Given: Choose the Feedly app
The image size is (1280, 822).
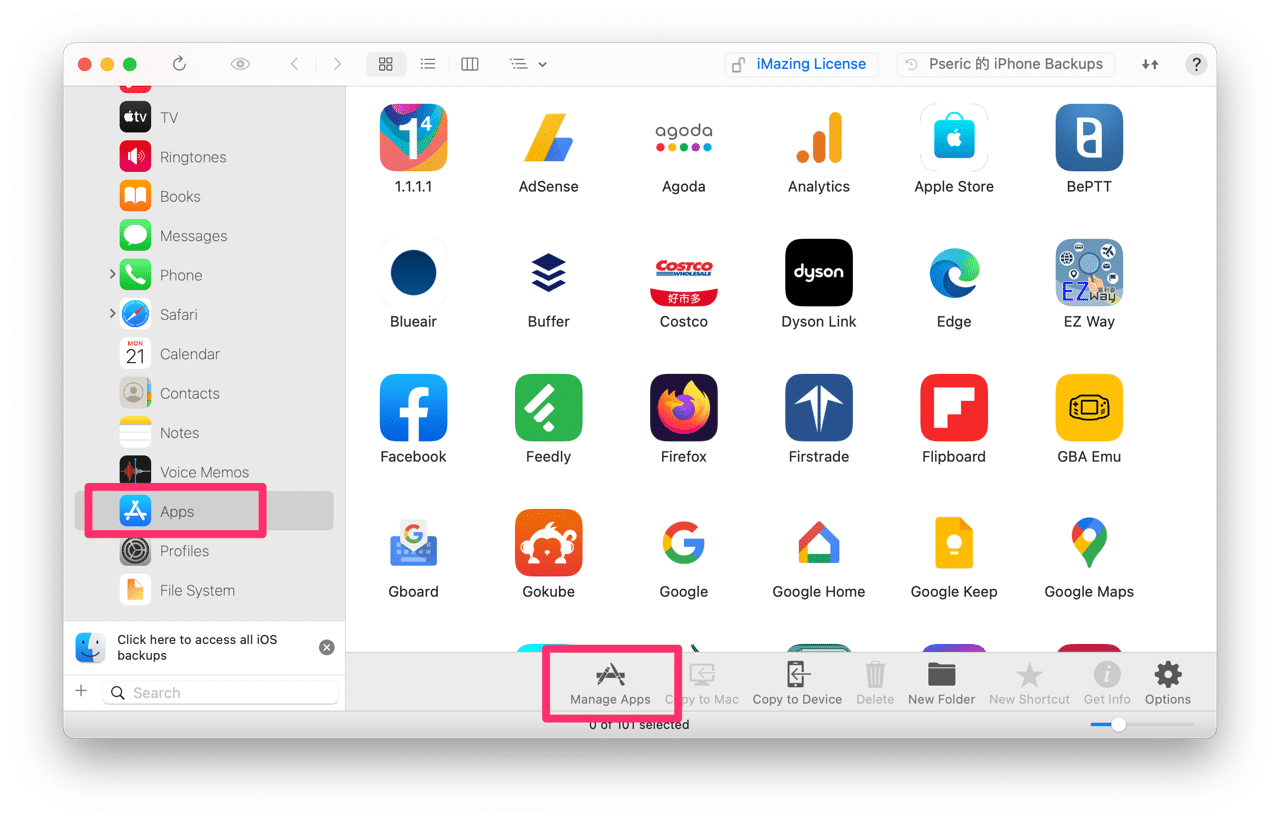Looking at the screenshot, I should (548, 408).
